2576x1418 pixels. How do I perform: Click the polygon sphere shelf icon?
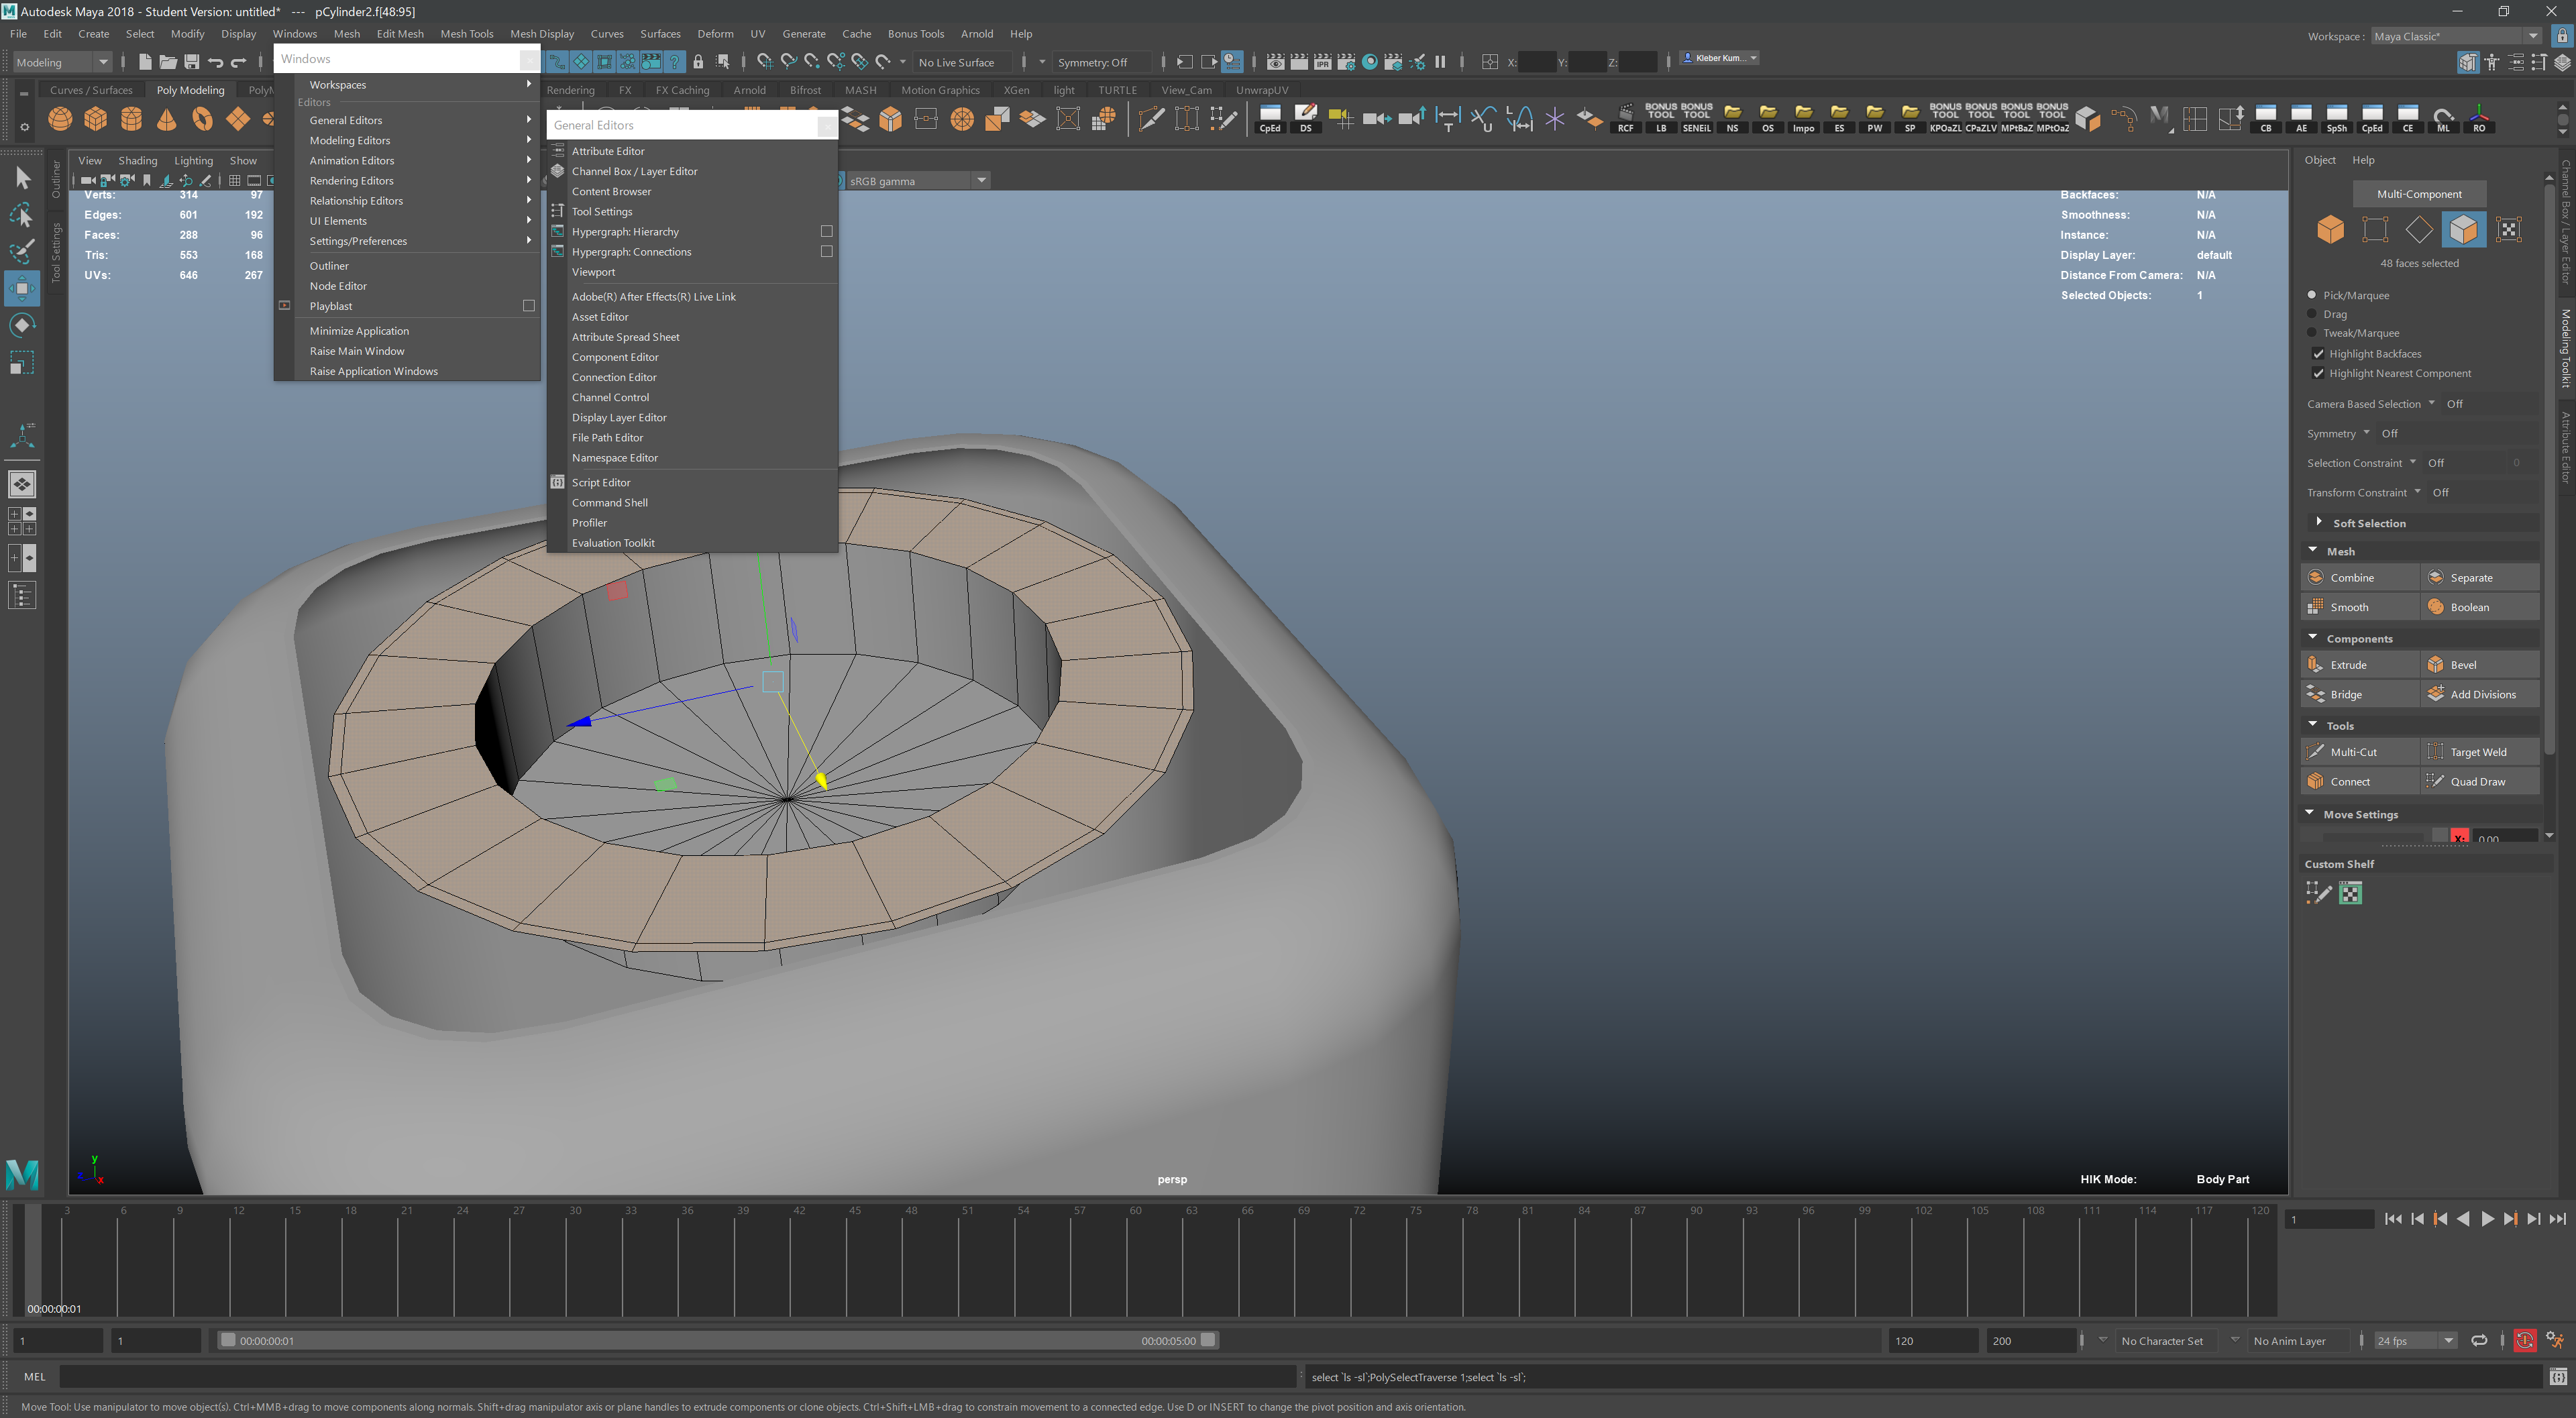click(x=60, y=120)
